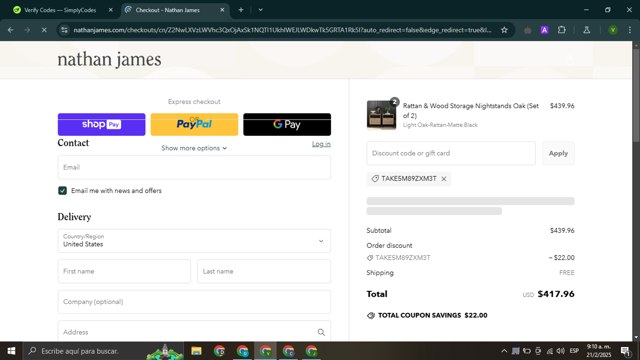The height and width of the screenshot is (360, 640).
Task: Focus the Last name field
Action: pos(264,271)
